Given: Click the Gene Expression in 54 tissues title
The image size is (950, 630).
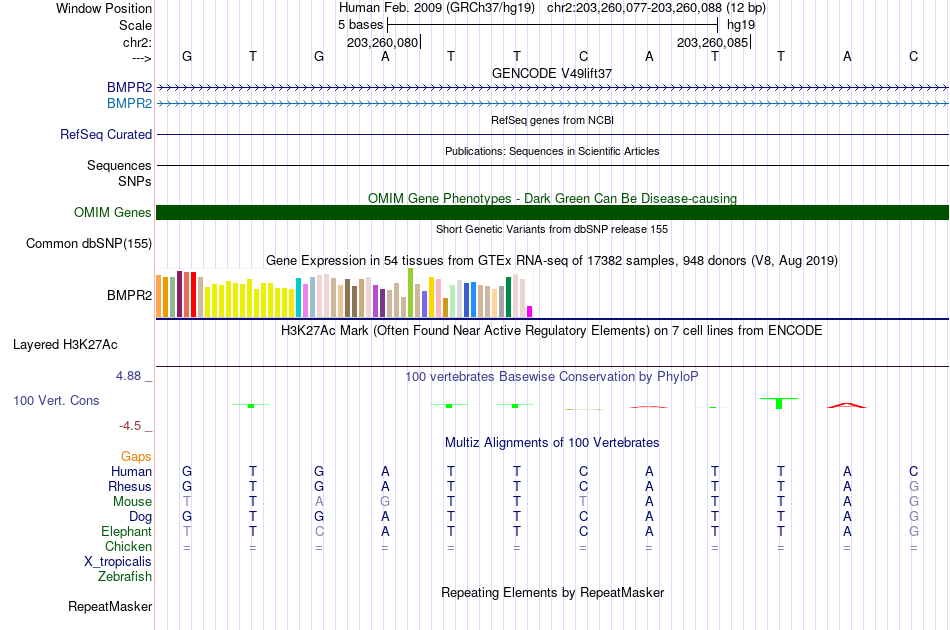Looking at the screenshot, I should (552, 260).
